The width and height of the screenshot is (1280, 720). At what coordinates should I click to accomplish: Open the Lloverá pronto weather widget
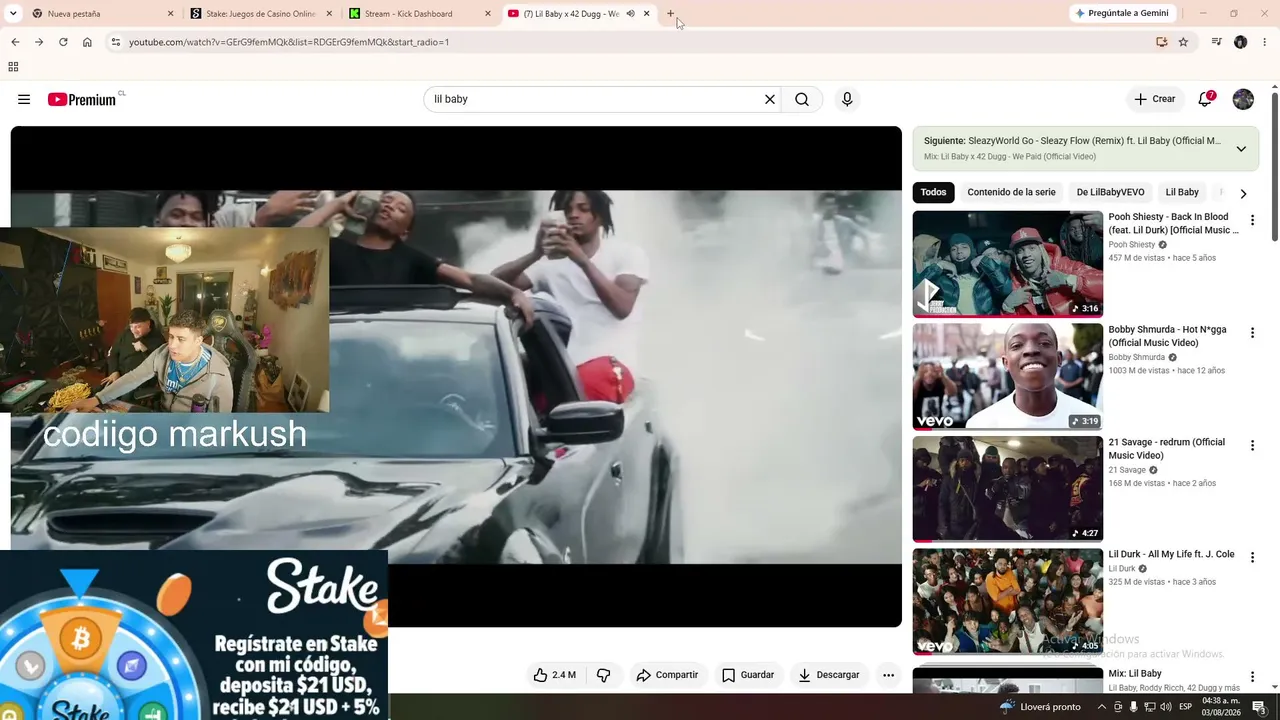point(1040,707)
